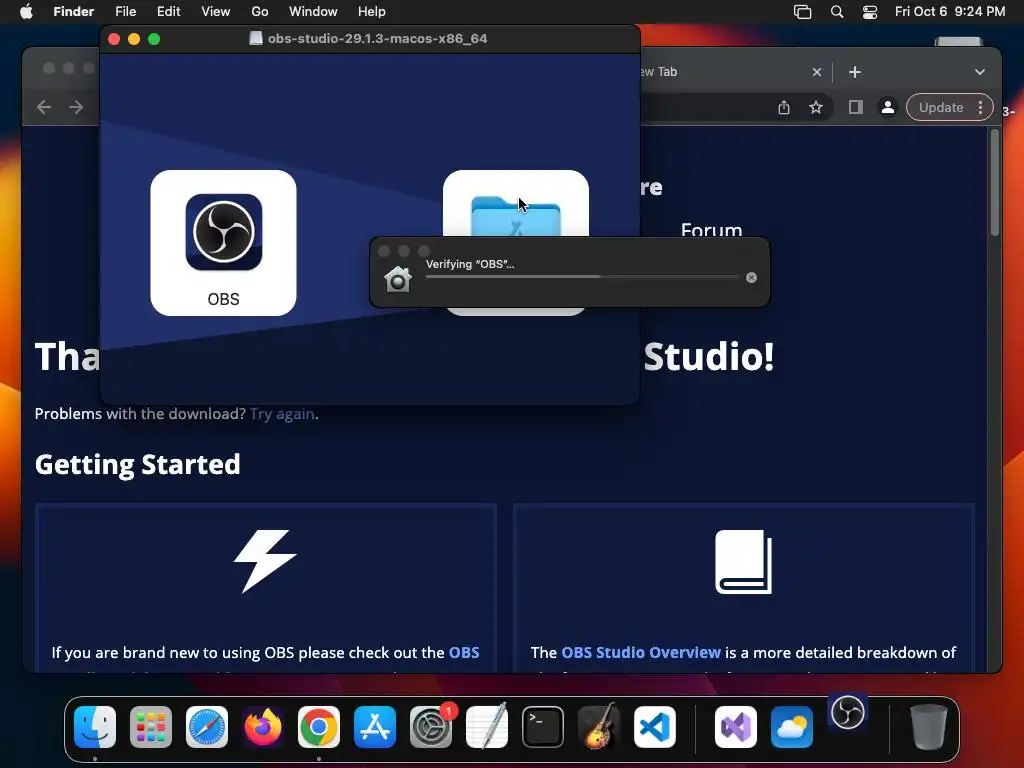
Task: Open the Help menu
Action: [x=372, y=12]
